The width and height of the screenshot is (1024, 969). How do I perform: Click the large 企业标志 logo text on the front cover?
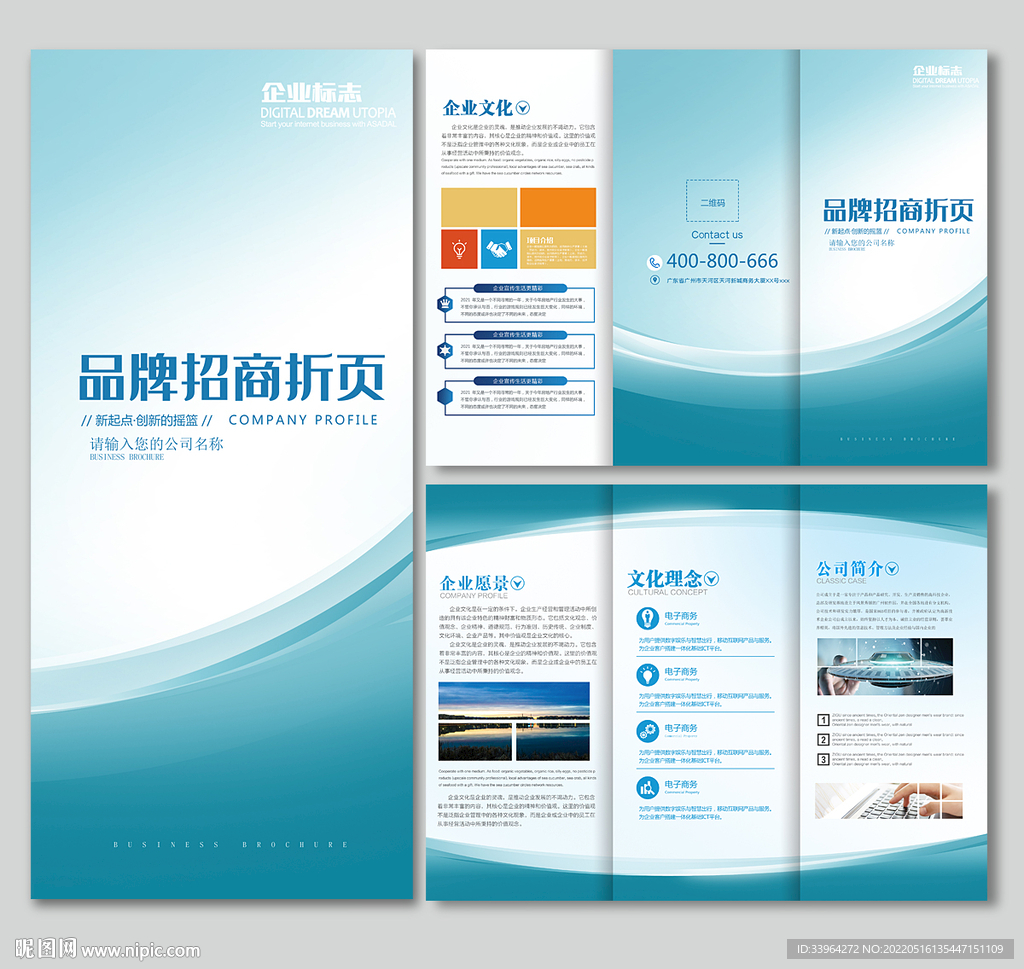tap(312, 93)
